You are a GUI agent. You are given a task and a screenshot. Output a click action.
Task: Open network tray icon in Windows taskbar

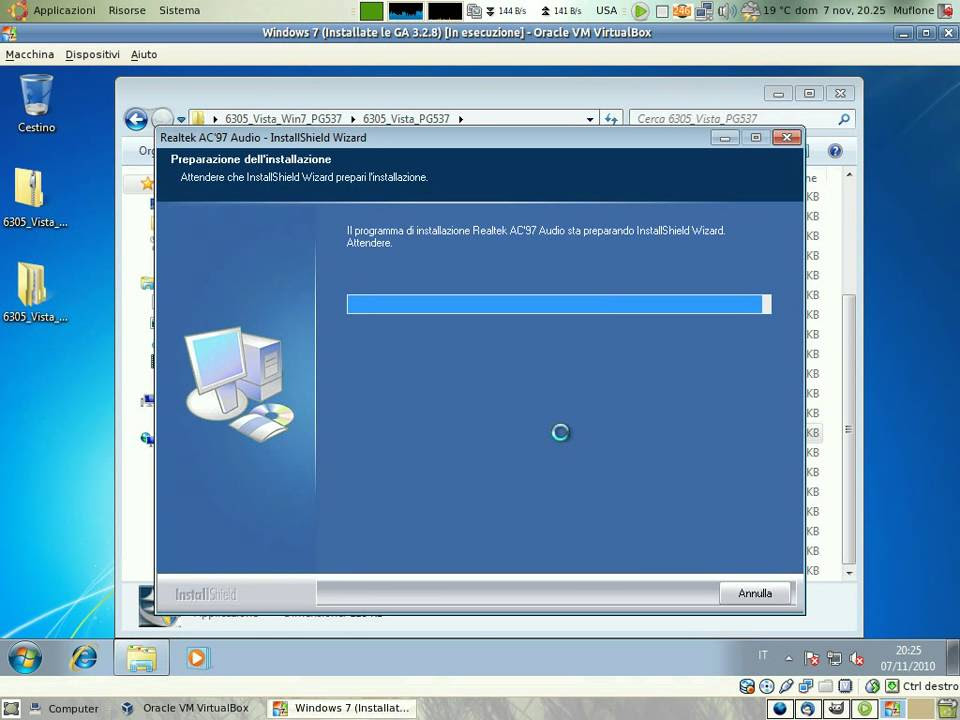tap(834, 659)
